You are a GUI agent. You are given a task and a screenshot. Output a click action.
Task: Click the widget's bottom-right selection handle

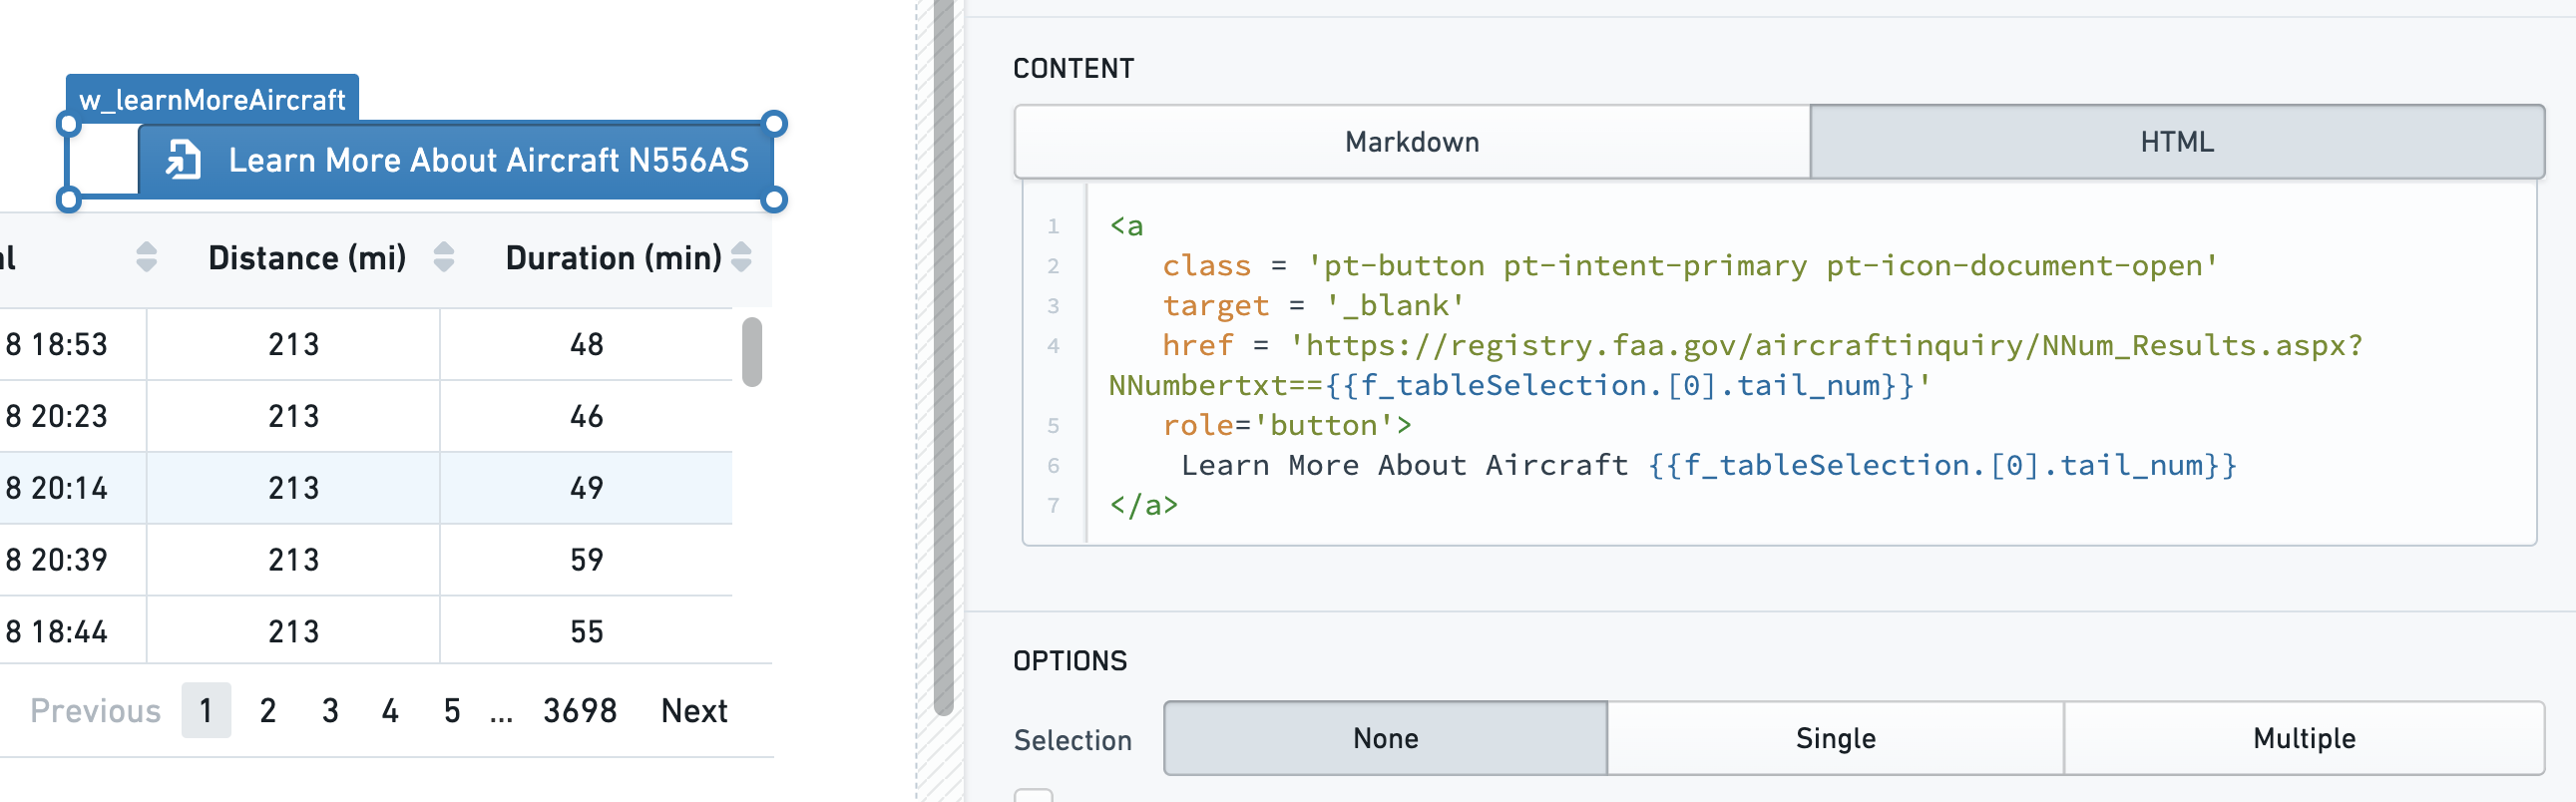tap(774, 199)
